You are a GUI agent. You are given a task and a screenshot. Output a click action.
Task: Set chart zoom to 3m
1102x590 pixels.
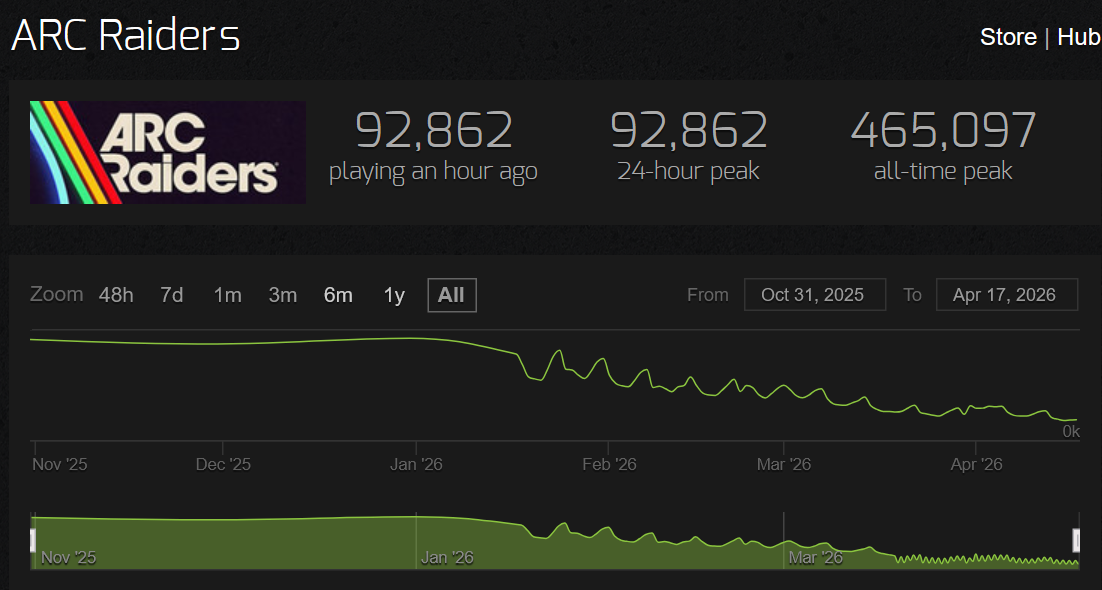tap(283, 295)
